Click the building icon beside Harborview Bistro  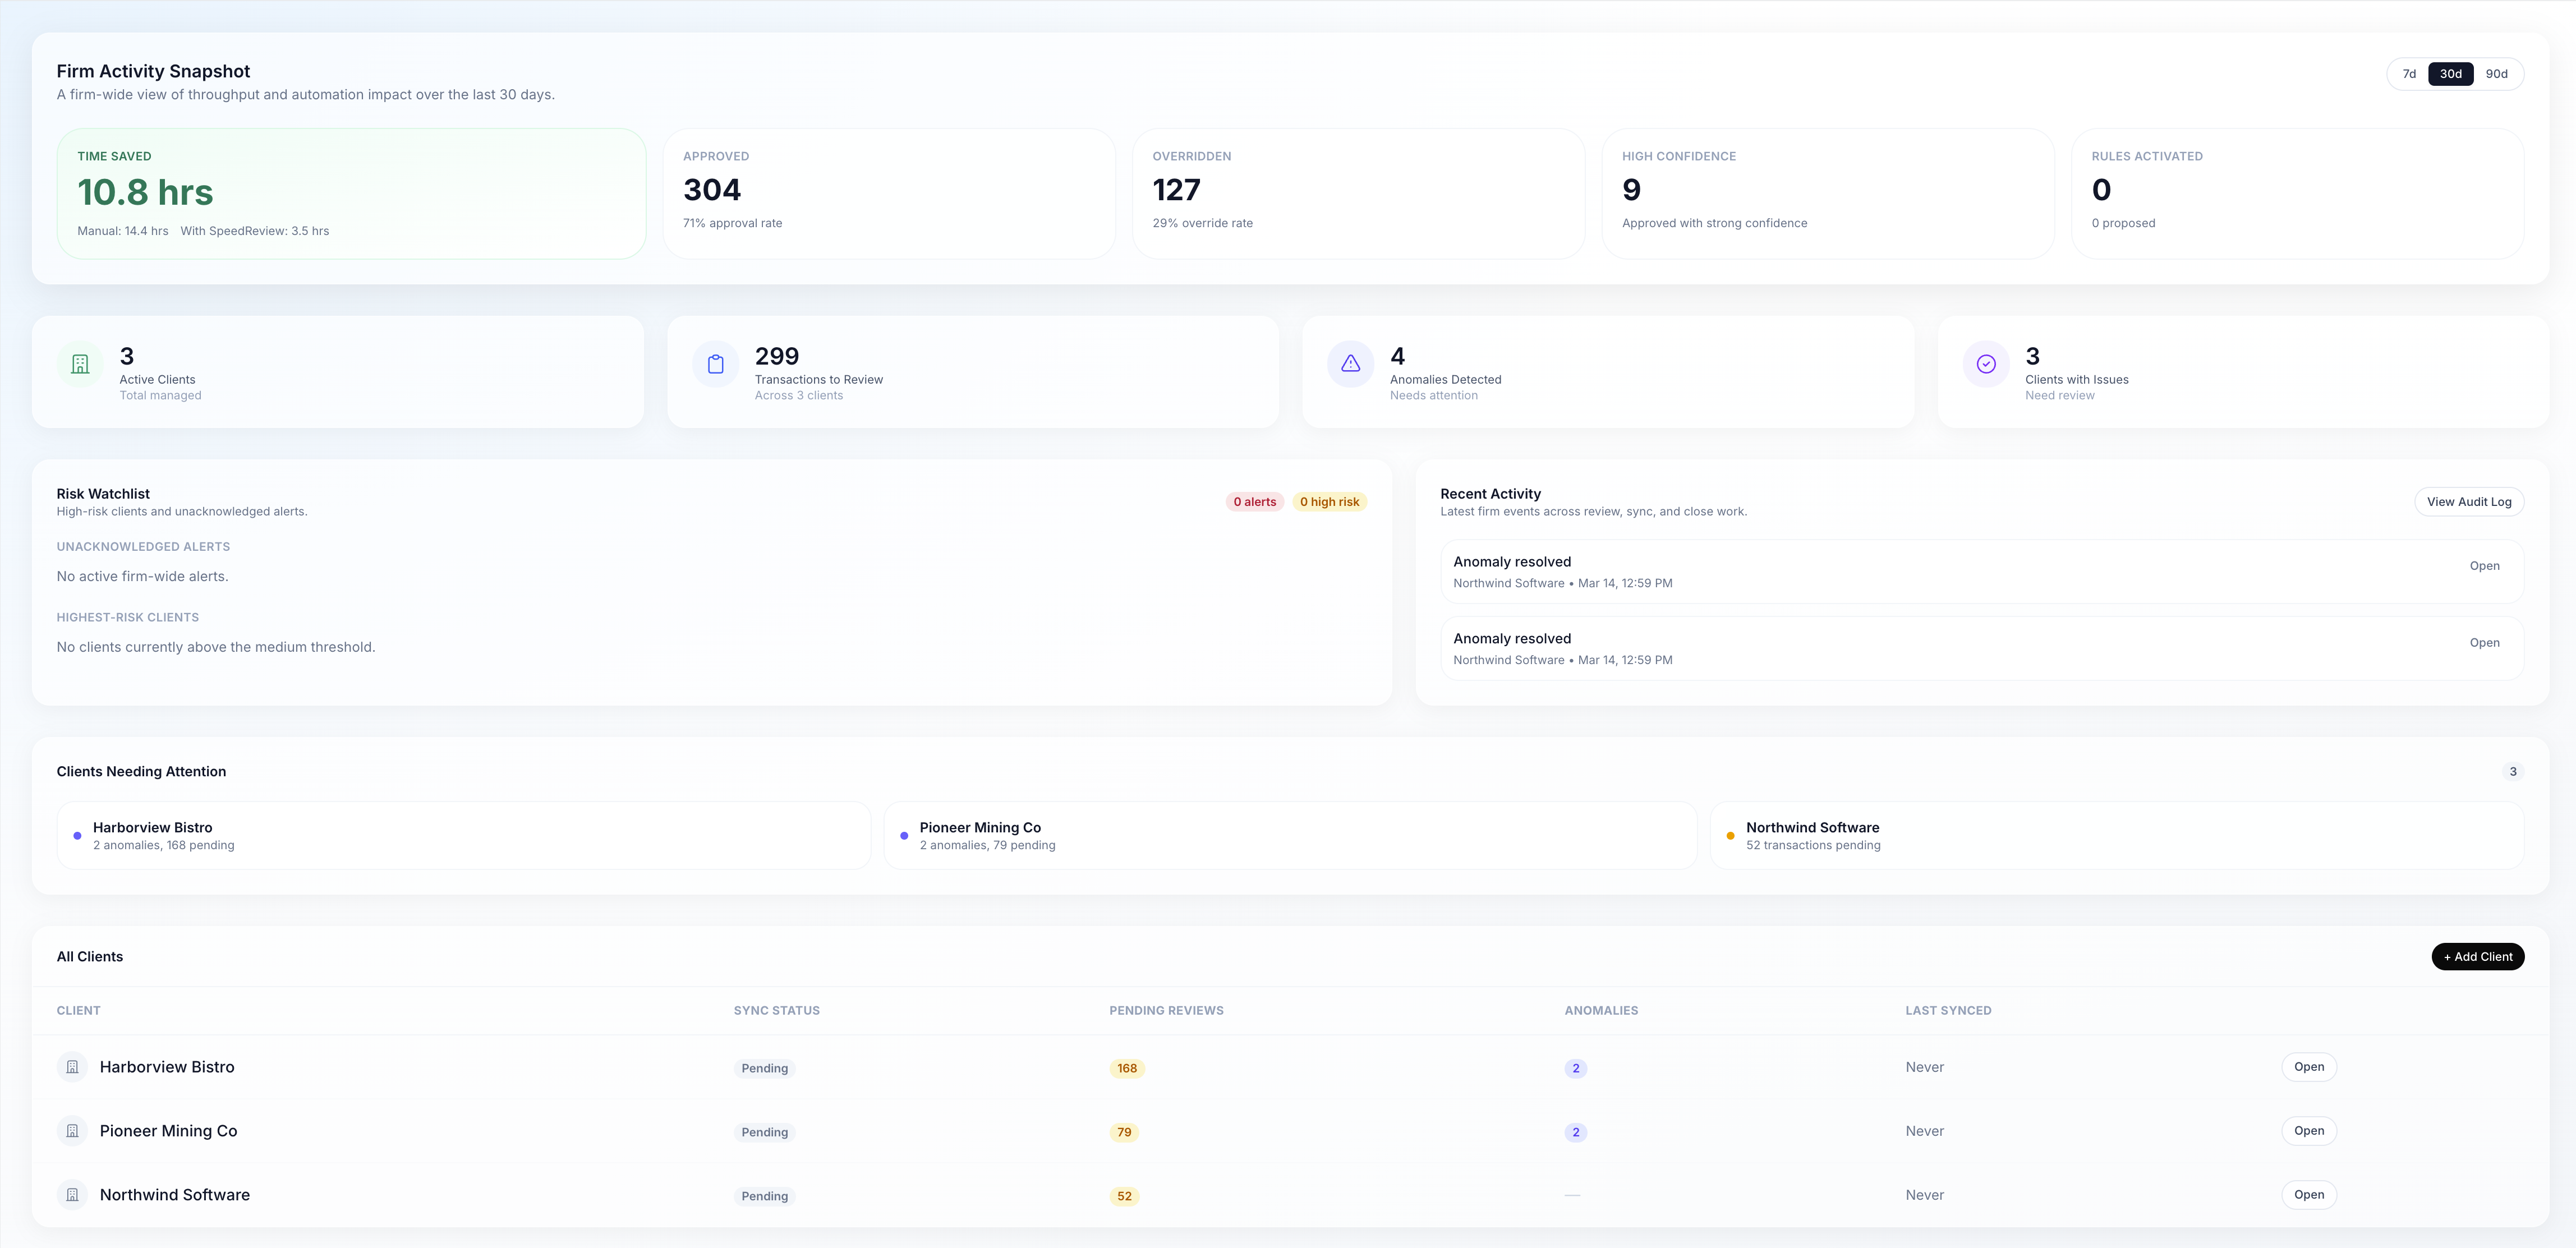point(72,1066)
